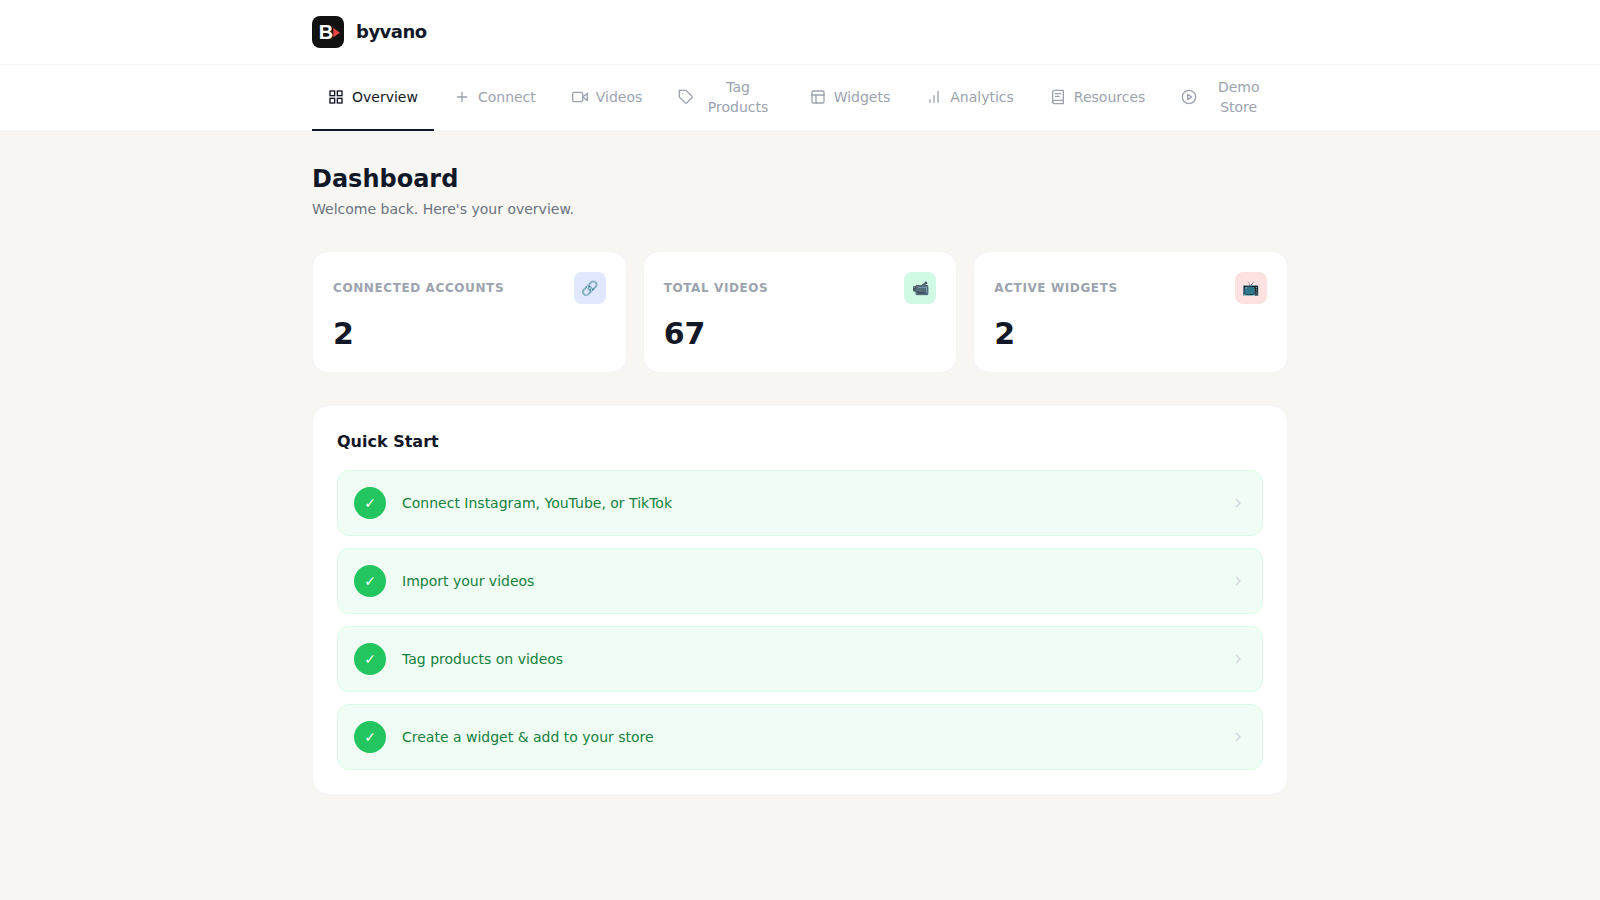
Task: Click Connect Instagram, YouTube, or TikTok step
Action: pos(799,503)
